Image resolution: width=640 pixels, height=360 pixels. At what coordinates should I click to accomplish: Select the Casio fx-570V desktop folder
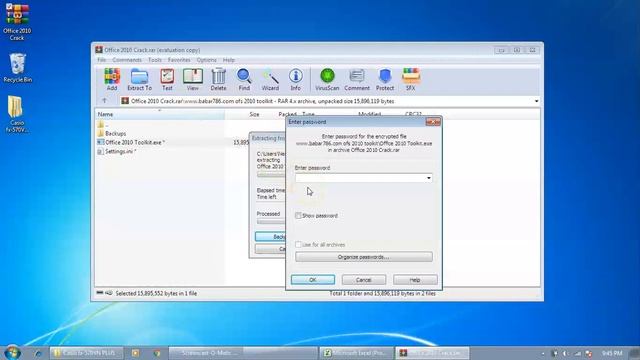pyautogui.click(x=16, y=114)
